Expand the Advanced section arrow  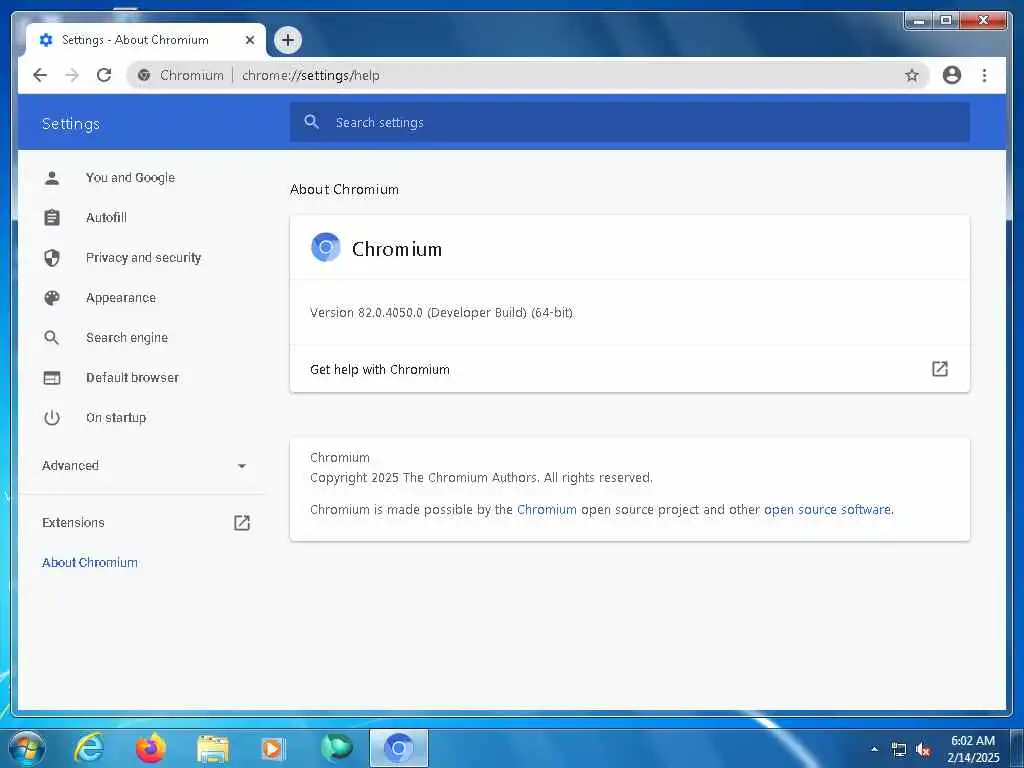coord(242,466)
